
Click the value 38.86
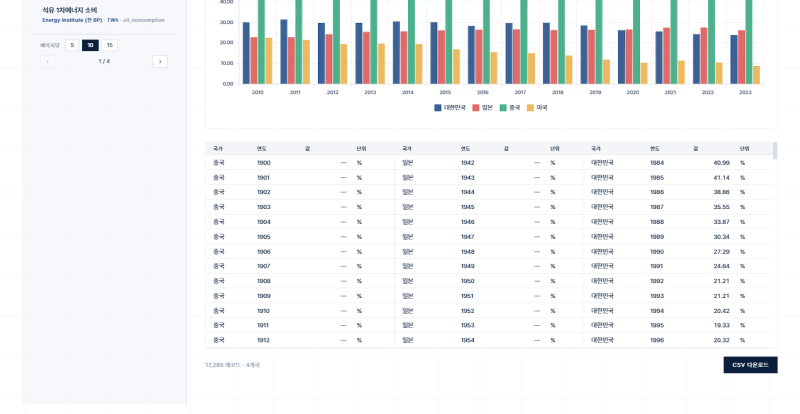(x=721, y=192)
